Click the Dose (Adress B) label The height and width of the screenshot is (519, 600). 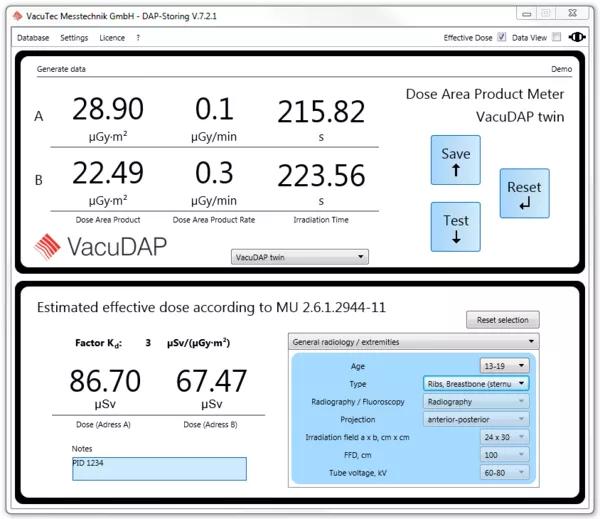coord(210,424)
